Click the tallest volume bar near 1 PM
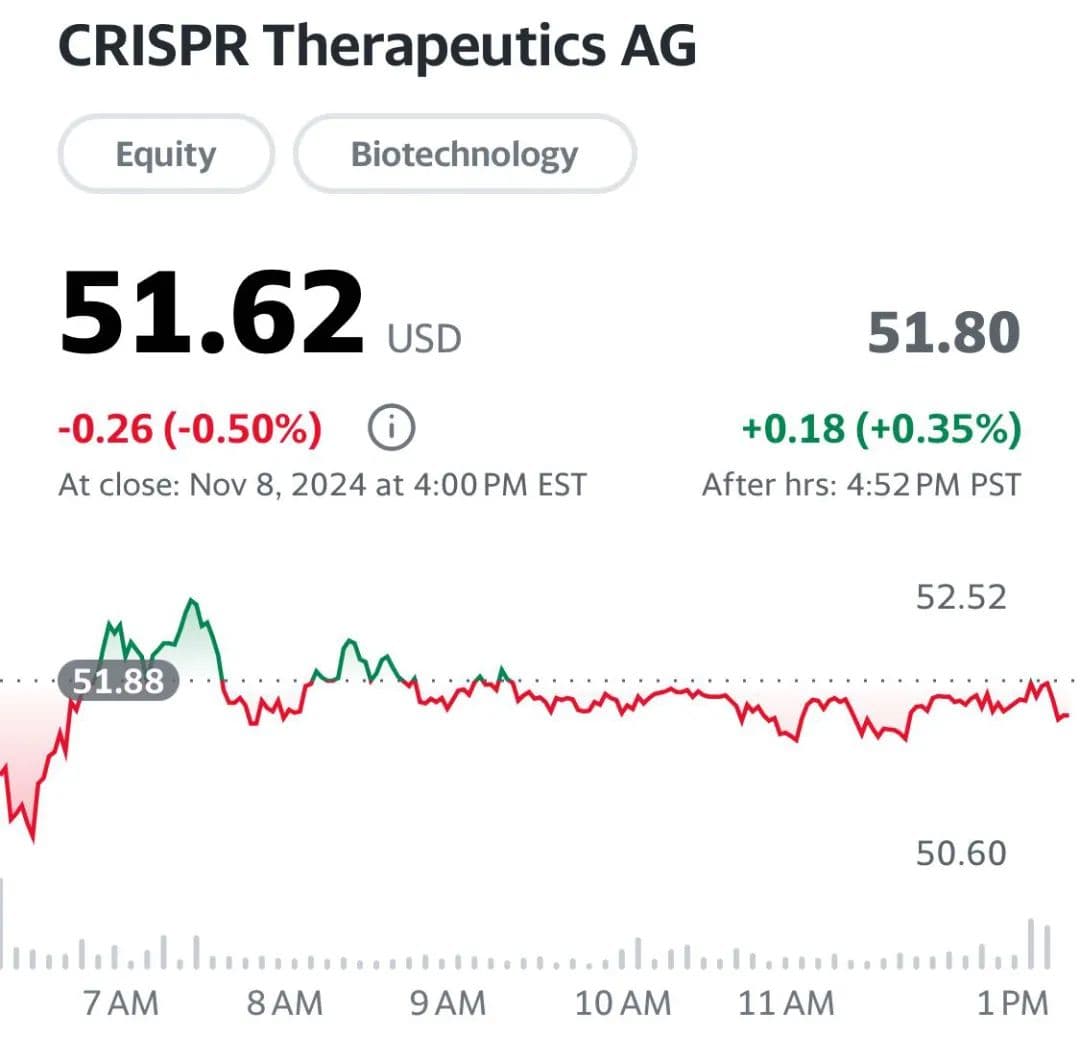 coord(1033,945)
